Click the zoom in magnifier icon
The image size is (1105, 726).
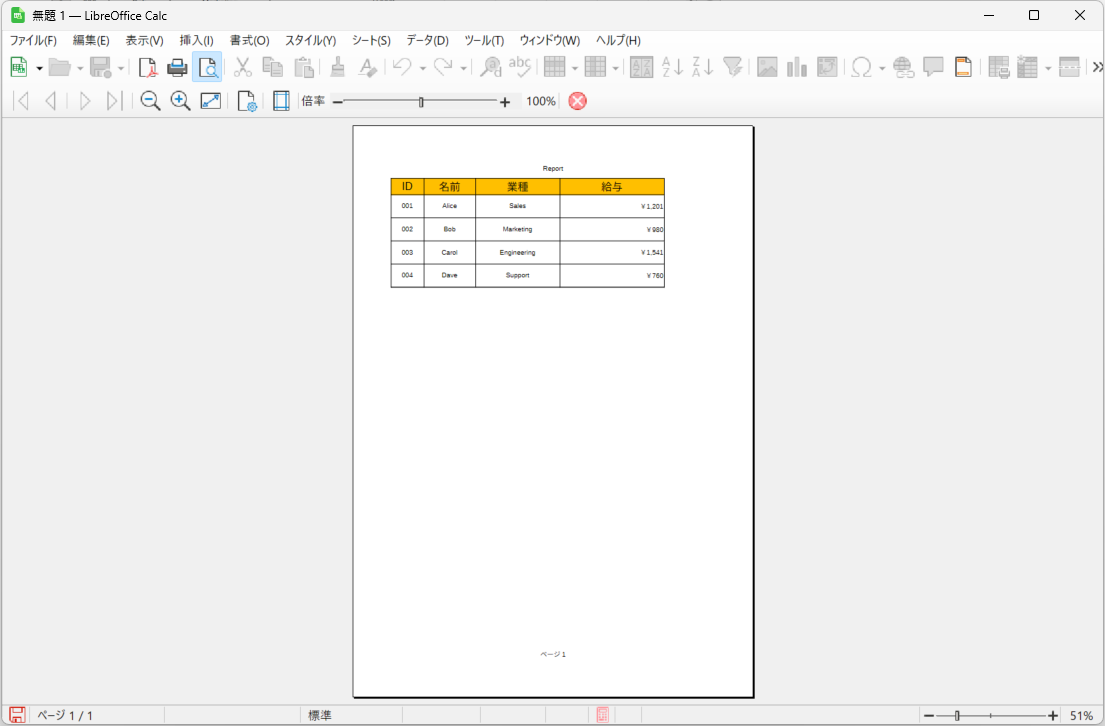tap(180, 101)
